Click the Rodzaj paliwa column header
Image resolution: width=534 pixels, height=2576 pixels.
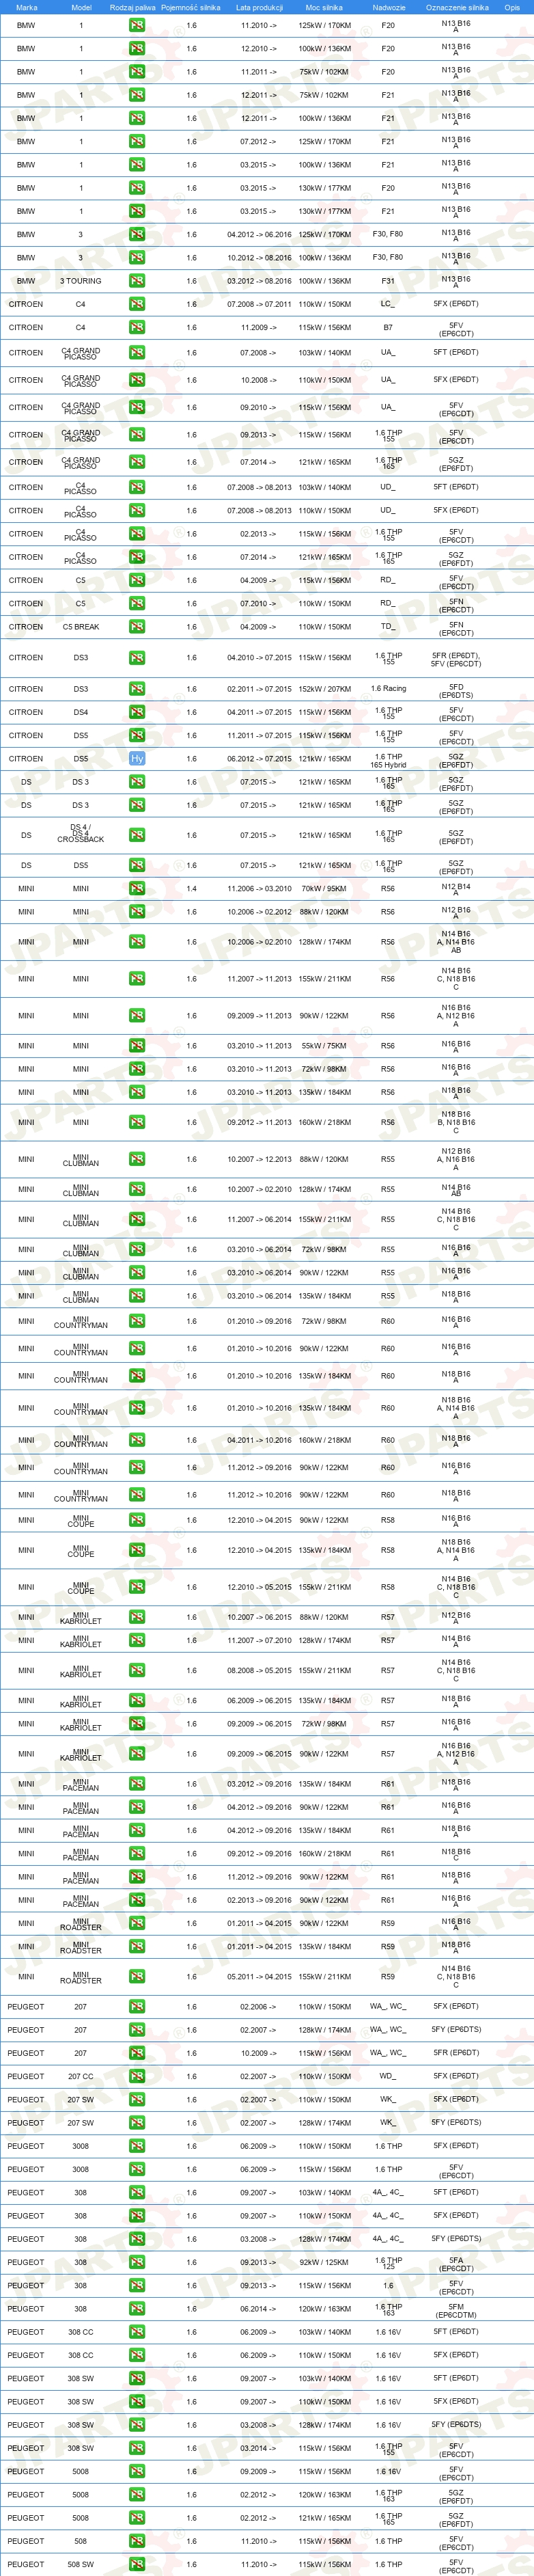tap(133, 7)
